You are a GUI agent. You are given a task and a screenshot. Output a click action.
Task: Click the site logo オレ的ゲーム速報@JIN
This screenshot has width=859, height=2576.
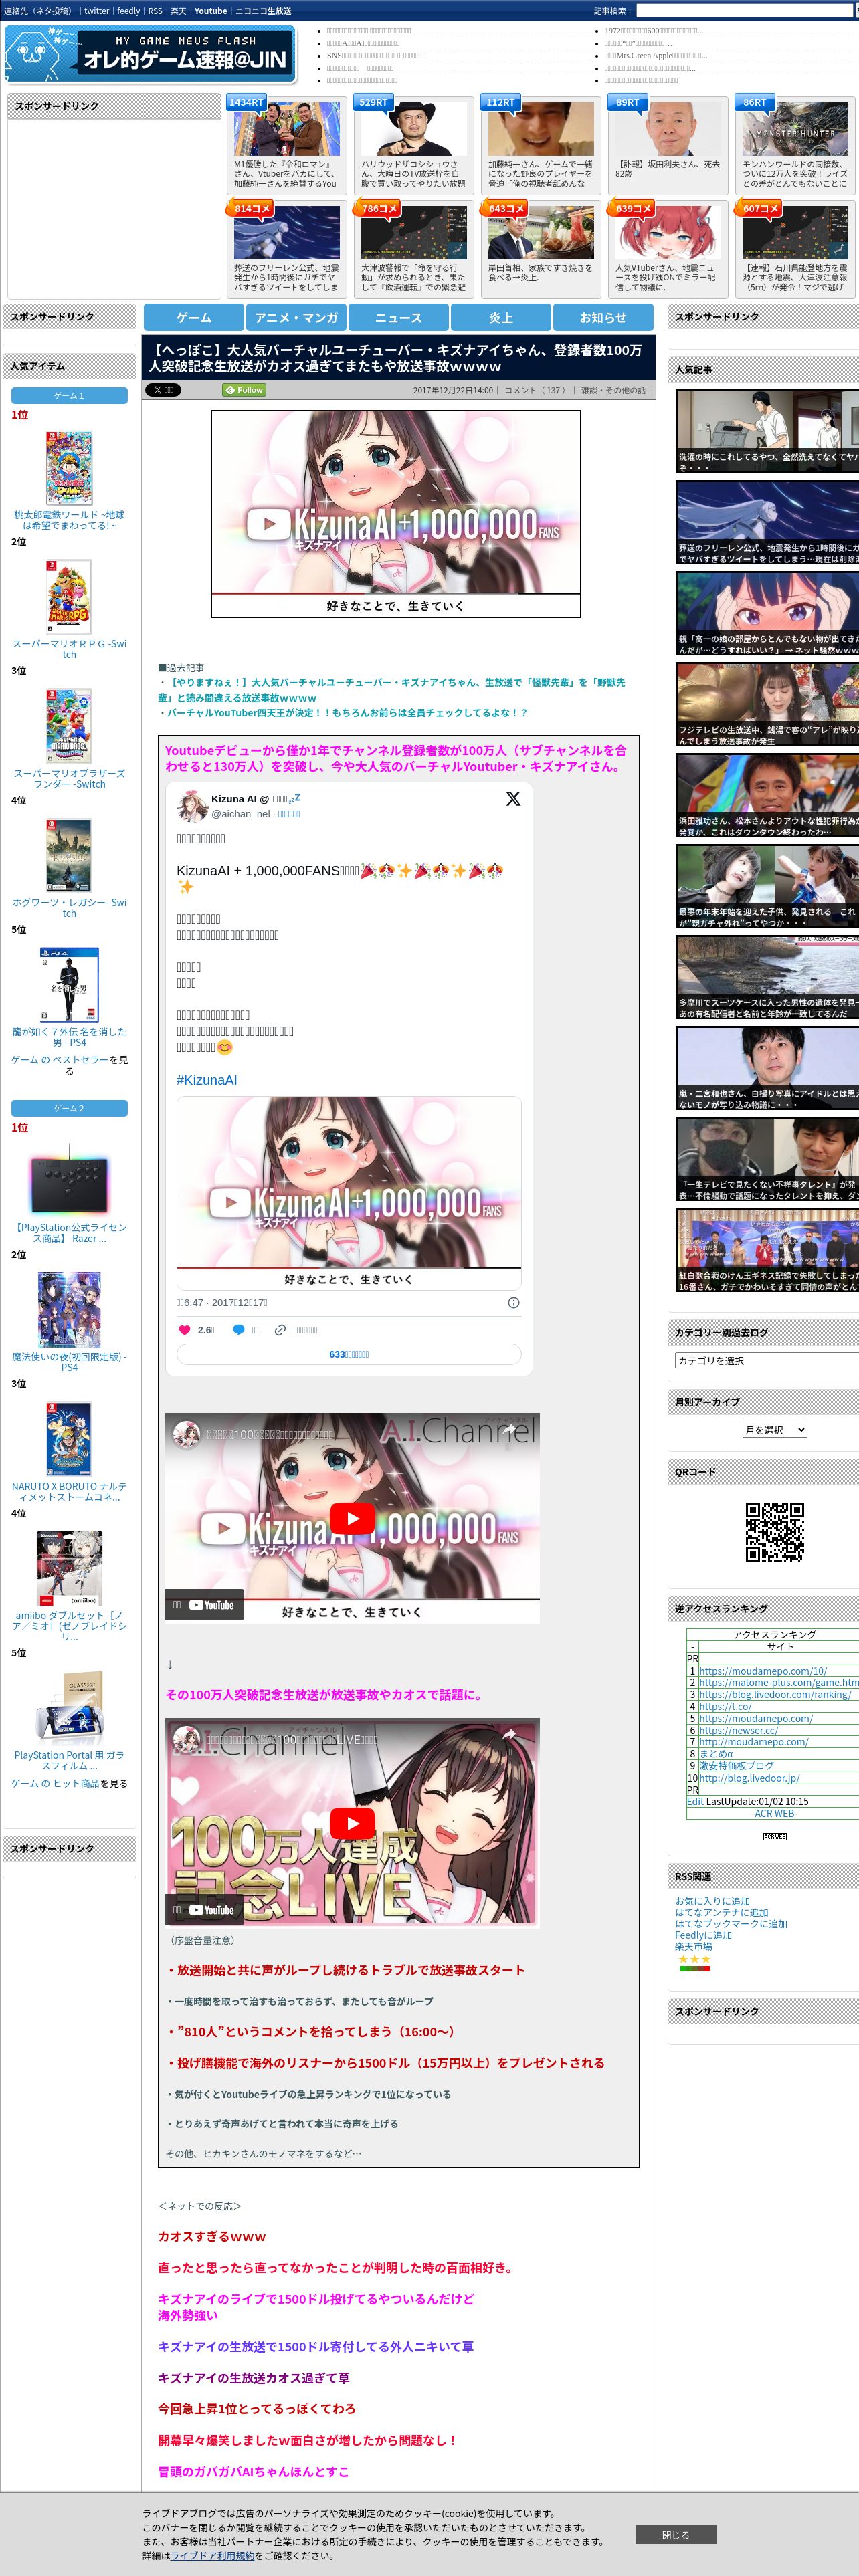(150, 53)
